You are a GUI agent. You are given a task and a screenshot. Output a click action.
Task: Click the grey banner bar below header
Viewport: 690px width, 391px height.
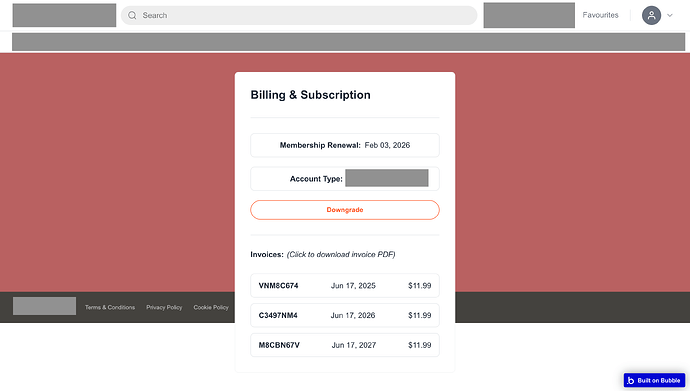pos(349,42)
